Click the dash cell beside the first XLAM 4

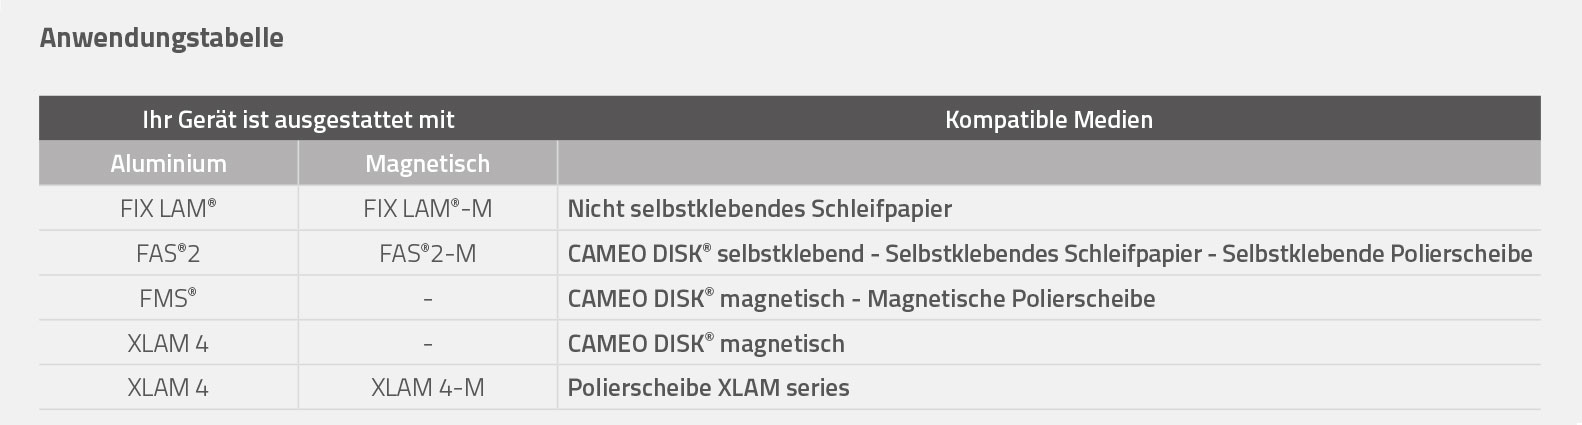coord(427,343)
